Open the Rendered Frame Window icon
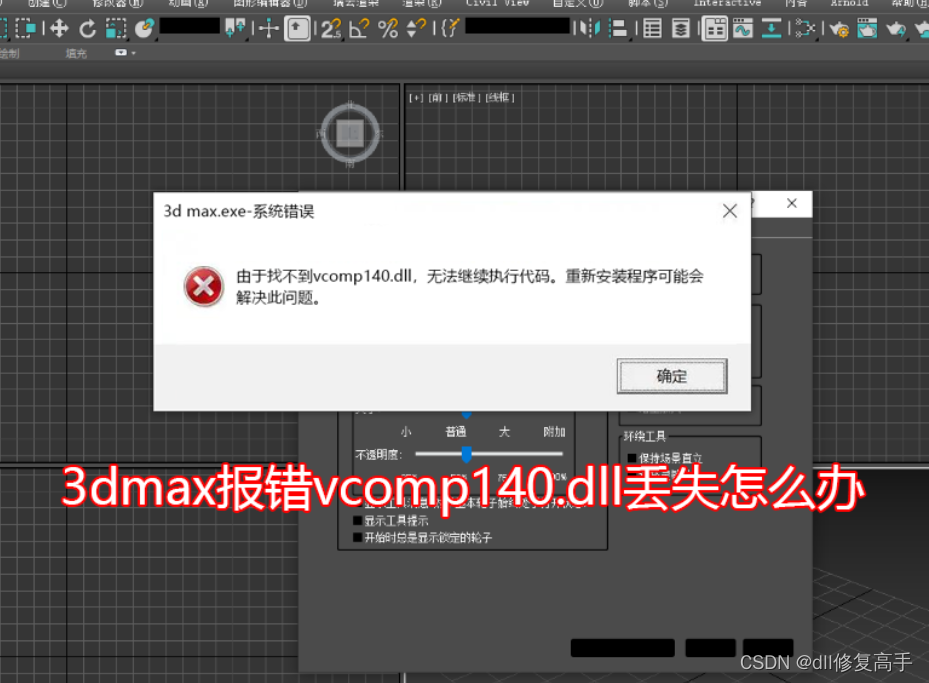The width and height of the screenshot is (929, 683). tap(867, 28)
